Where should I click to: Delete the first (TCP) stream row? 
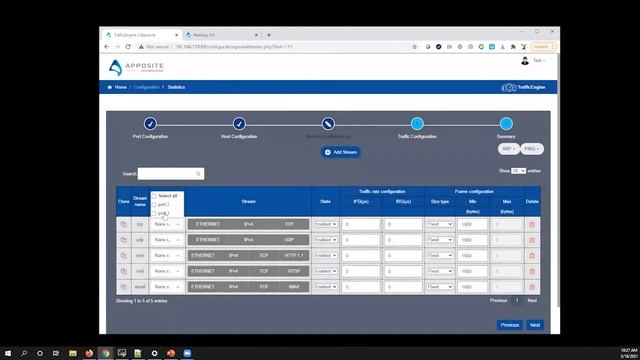pos(532,224)
